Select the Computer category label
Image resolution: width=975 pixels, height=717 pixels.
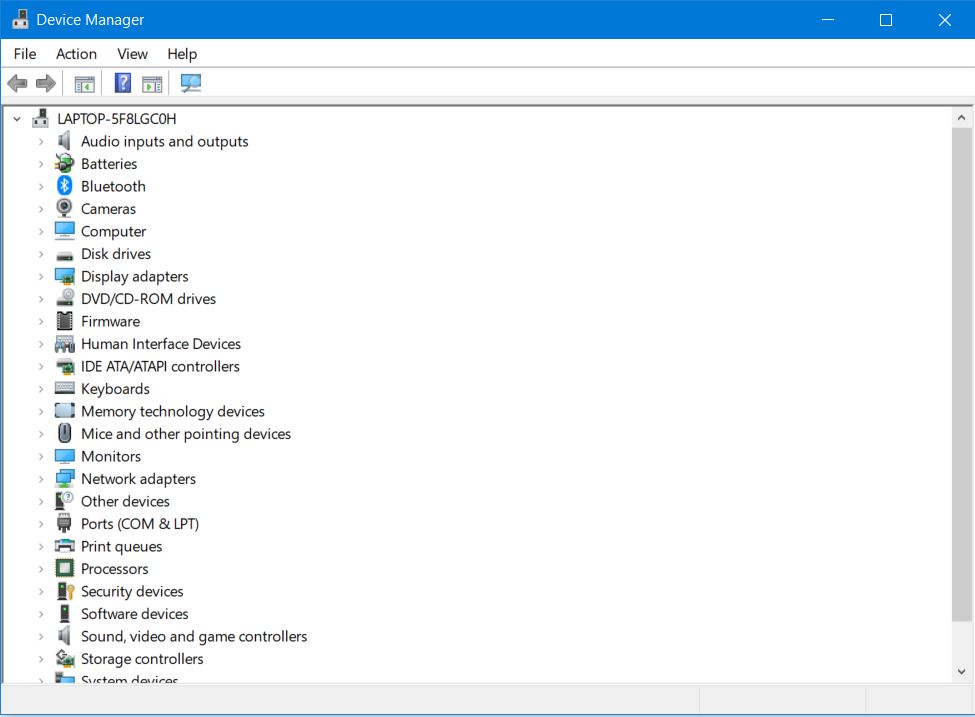tap(113, 231)
